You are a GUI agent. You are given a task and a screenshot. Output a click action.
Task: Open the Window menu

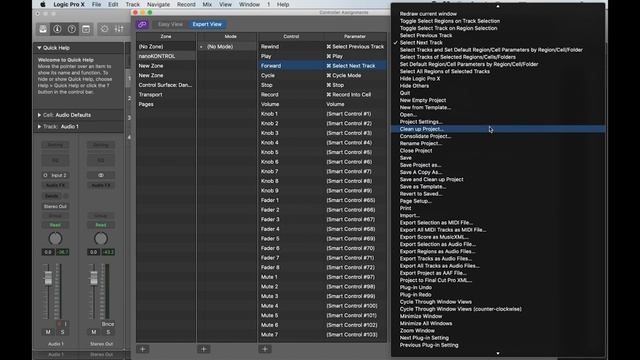[249, 4]
